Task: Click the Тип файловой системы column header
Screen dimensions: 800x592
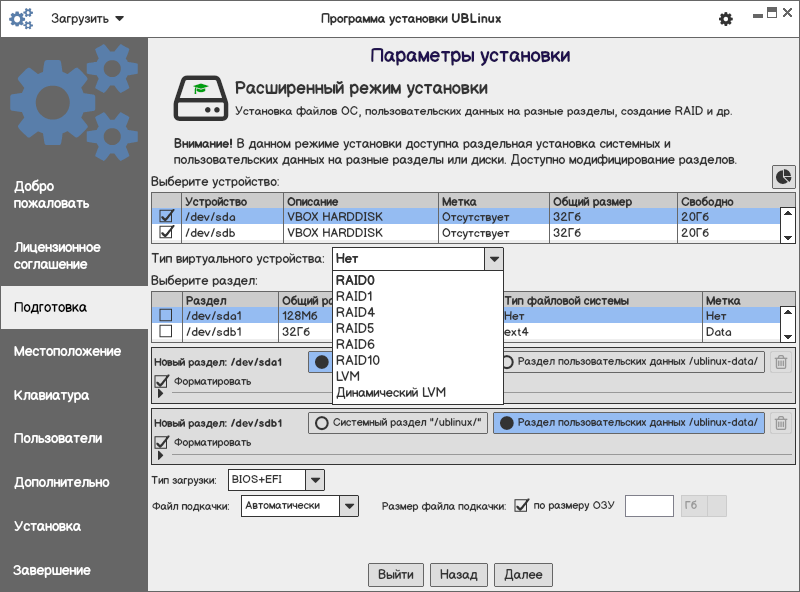Action: point(603,300)
